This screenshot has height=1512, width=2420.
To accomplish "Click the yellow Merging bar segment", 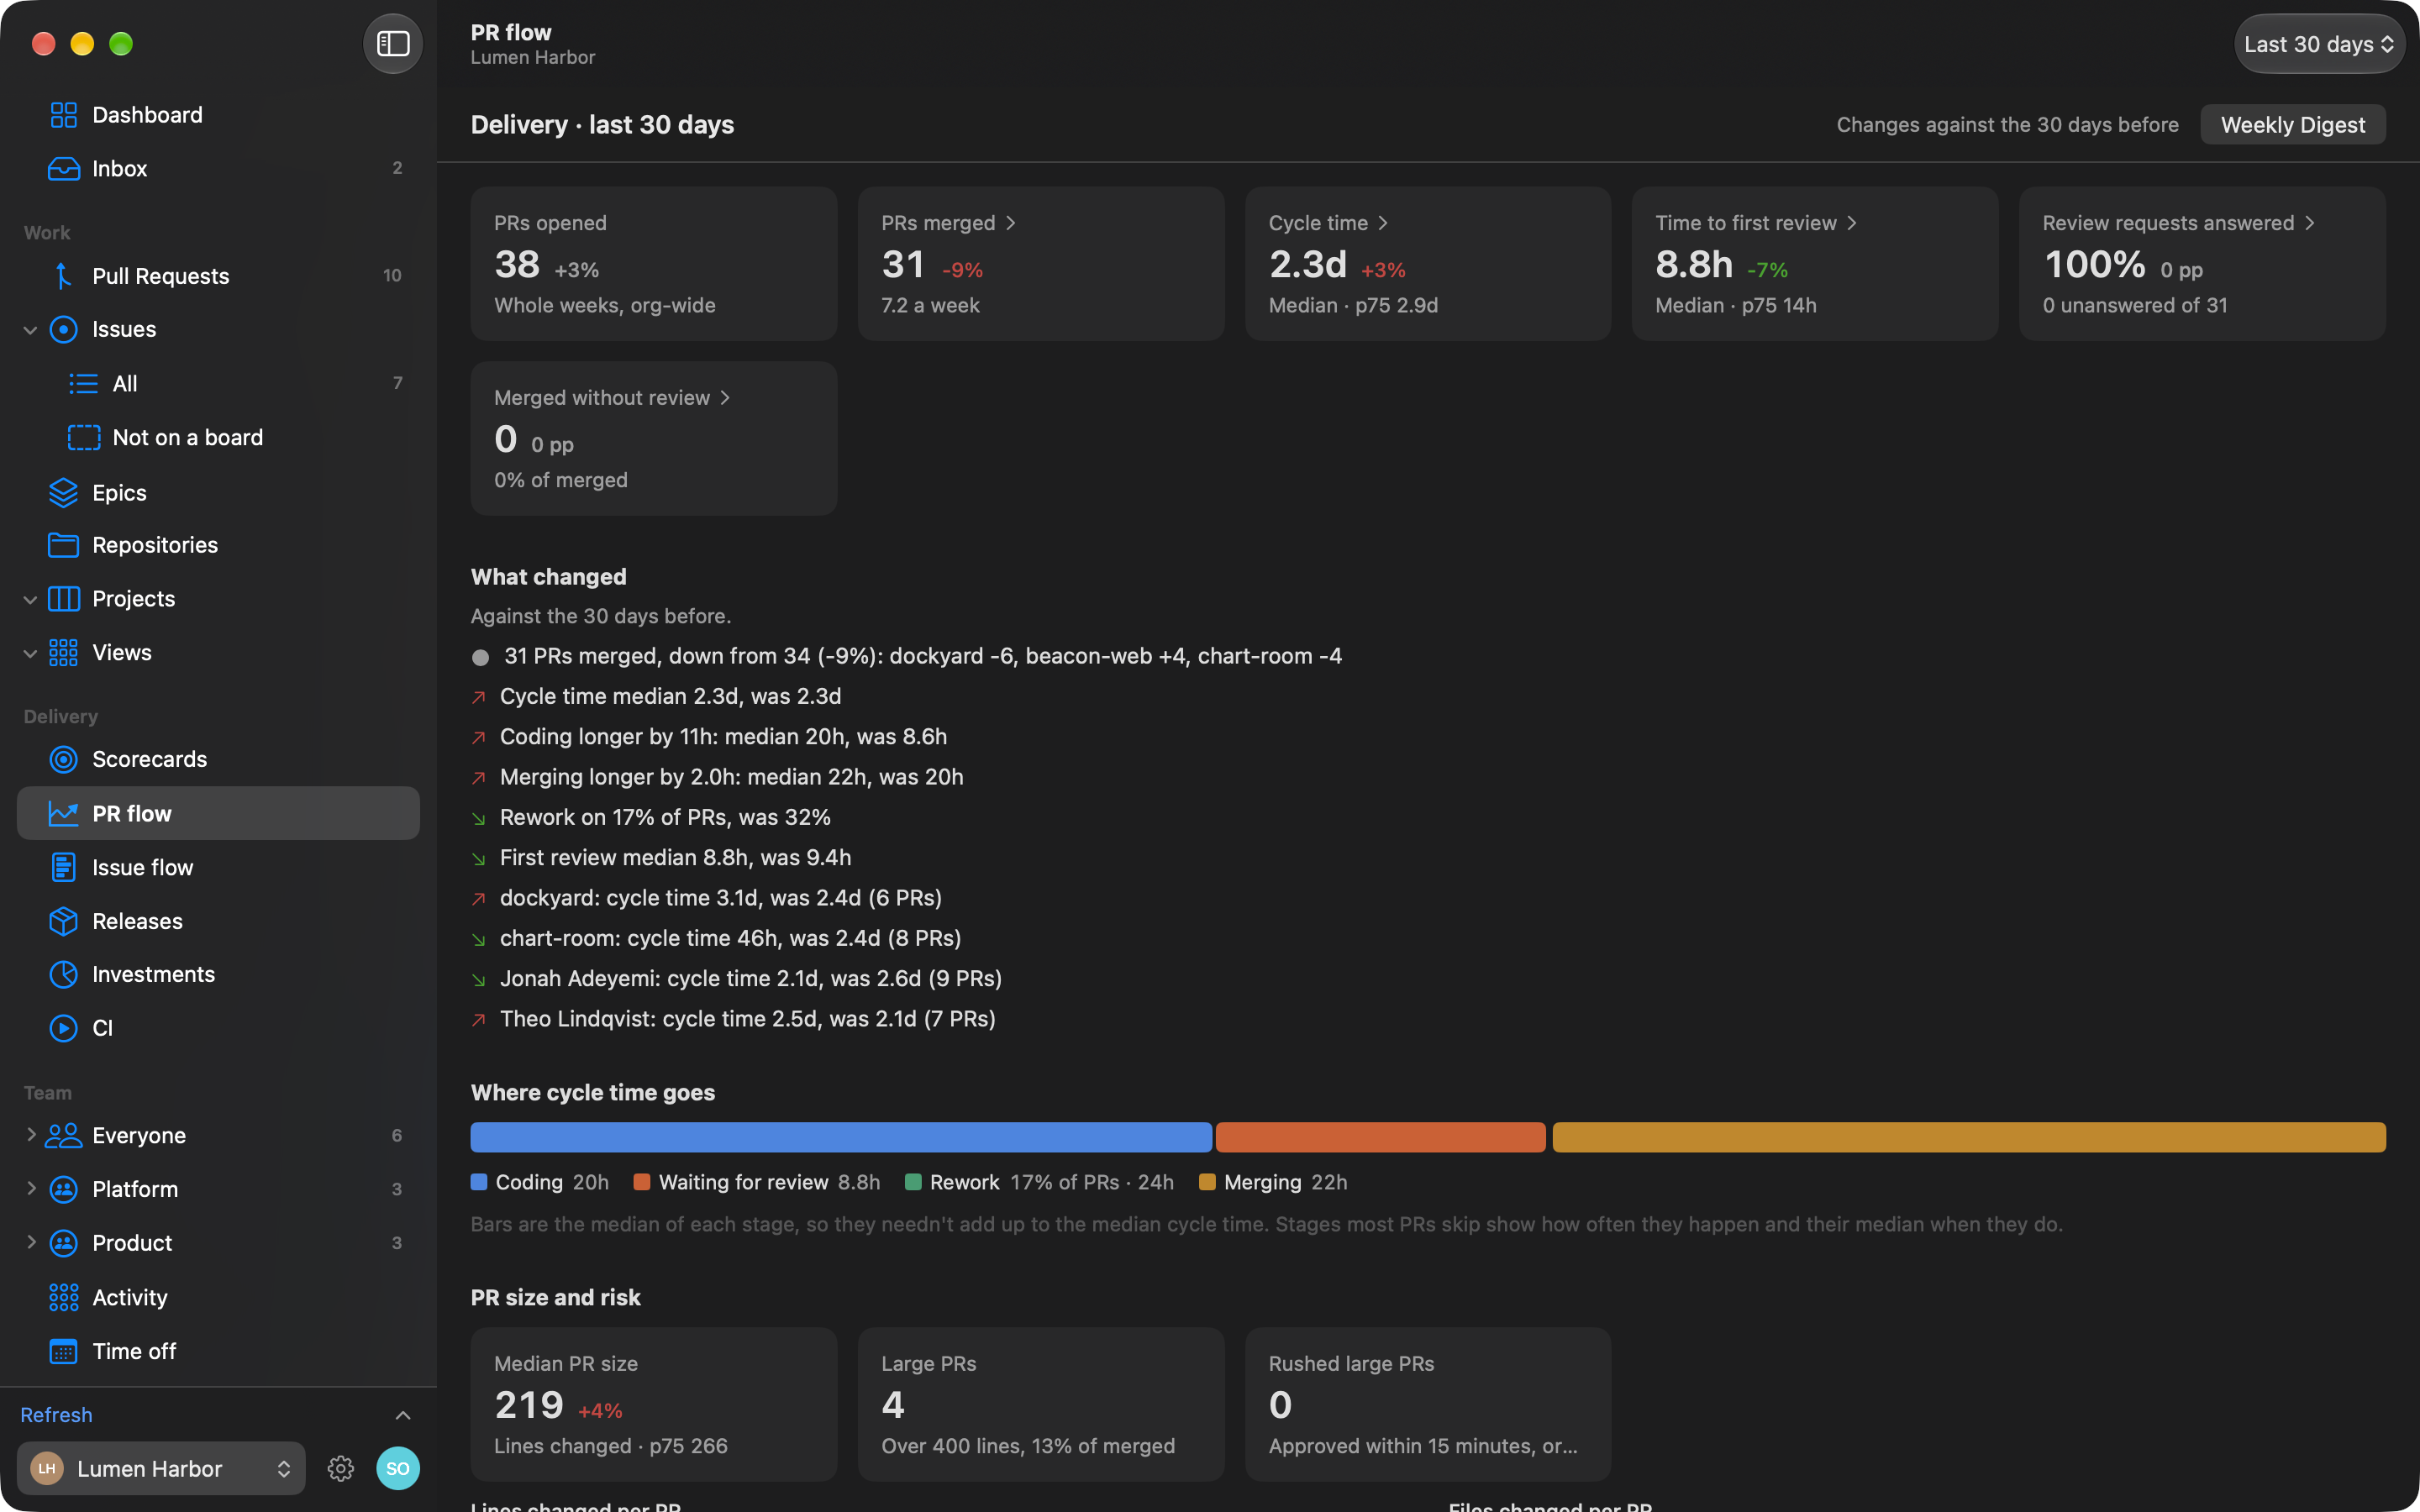I will coord(1968,1137).
